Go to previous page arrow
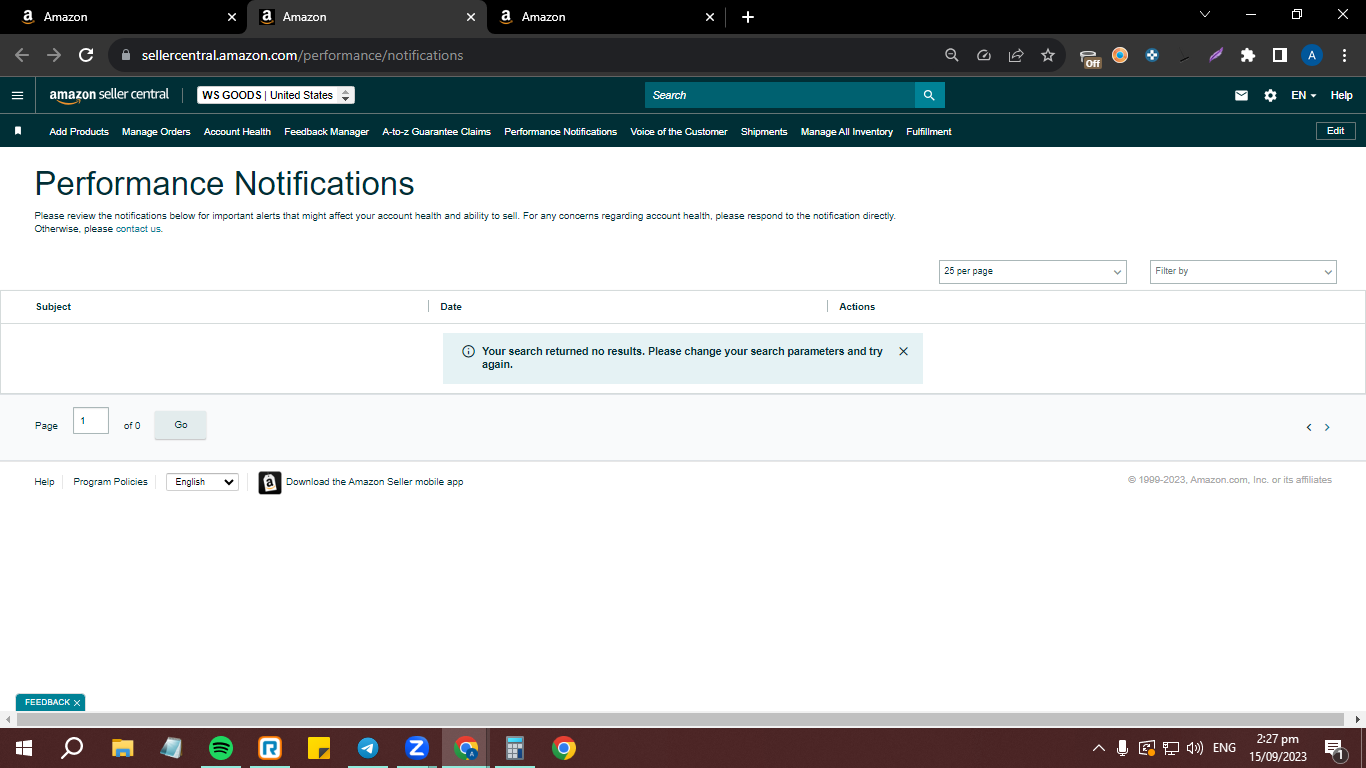The image size is (1366, 768). coord(1308,427)
